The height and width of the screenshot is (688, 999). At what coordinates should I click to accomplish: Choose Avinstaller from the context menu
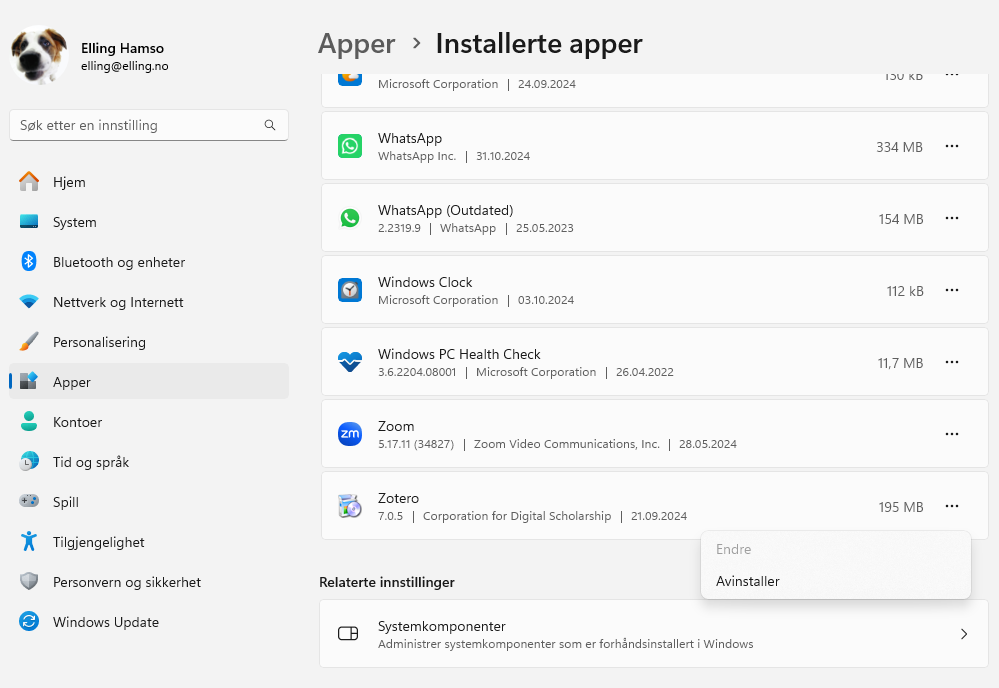pyautogui.click(x=836, y=581)
